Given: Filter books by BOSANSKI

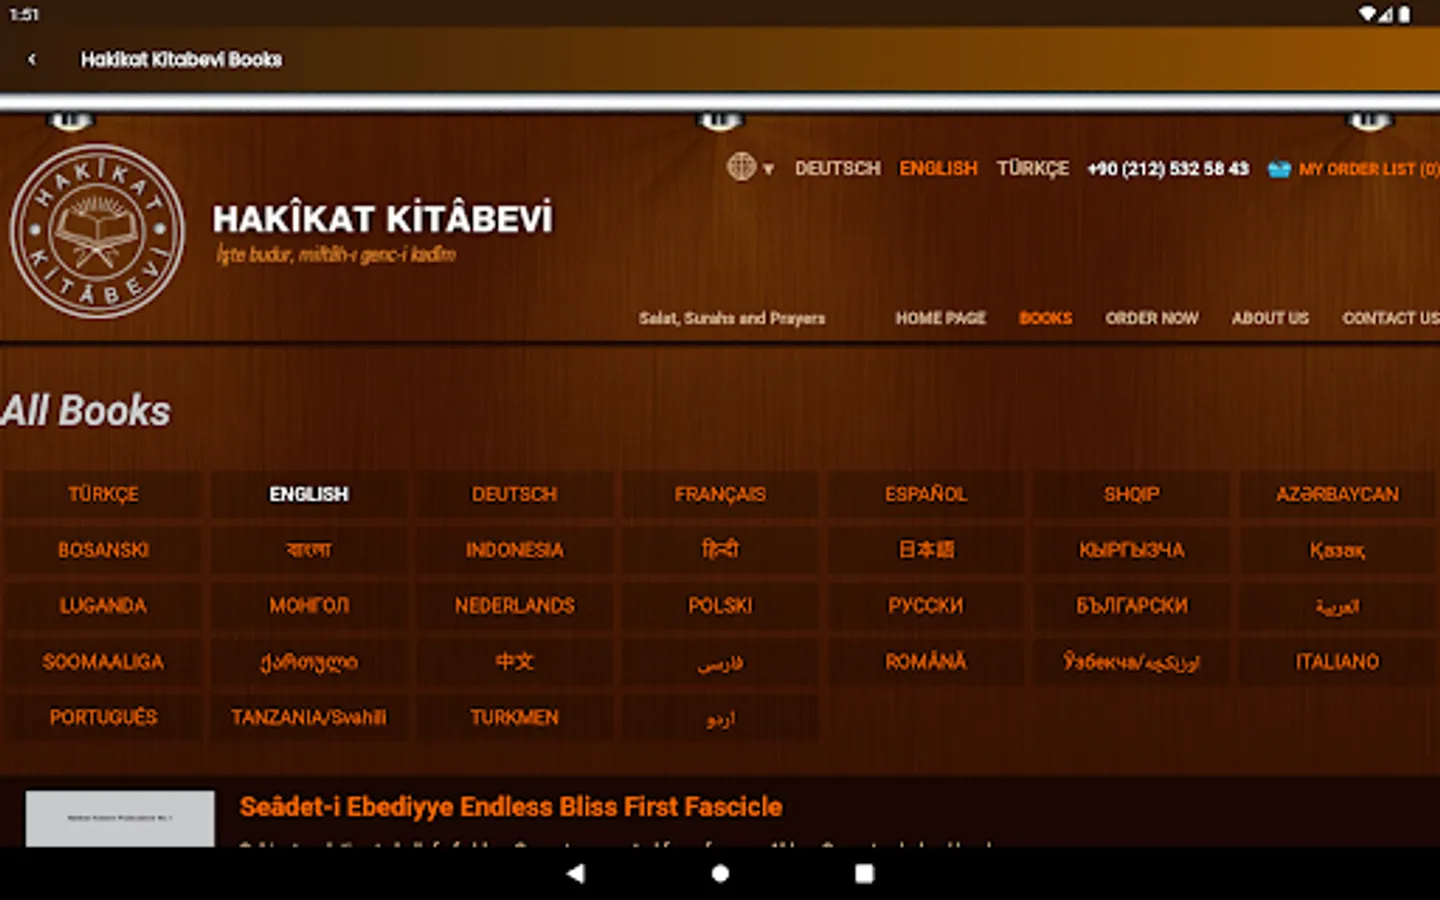Looking at the screenshot, I should coord(103,550).
